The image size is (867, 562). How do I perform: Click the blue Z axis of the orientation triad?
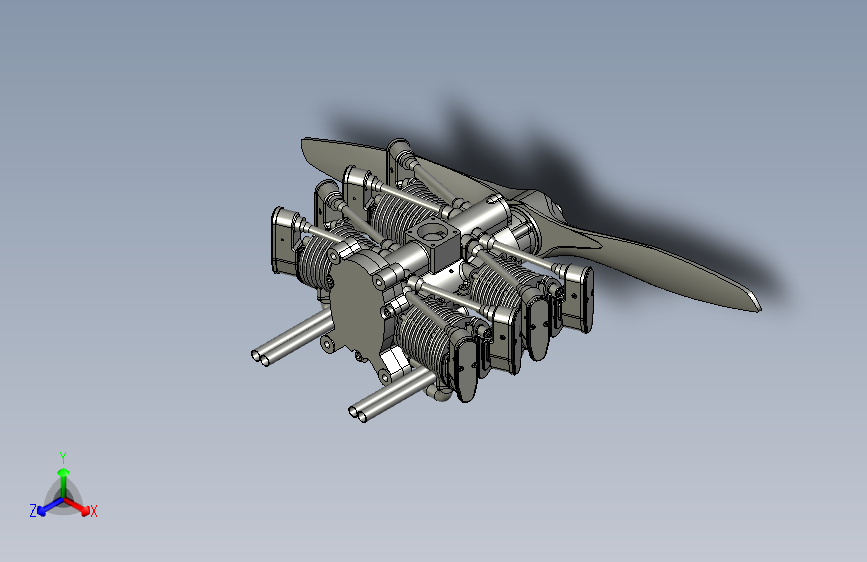pos(50,506)
